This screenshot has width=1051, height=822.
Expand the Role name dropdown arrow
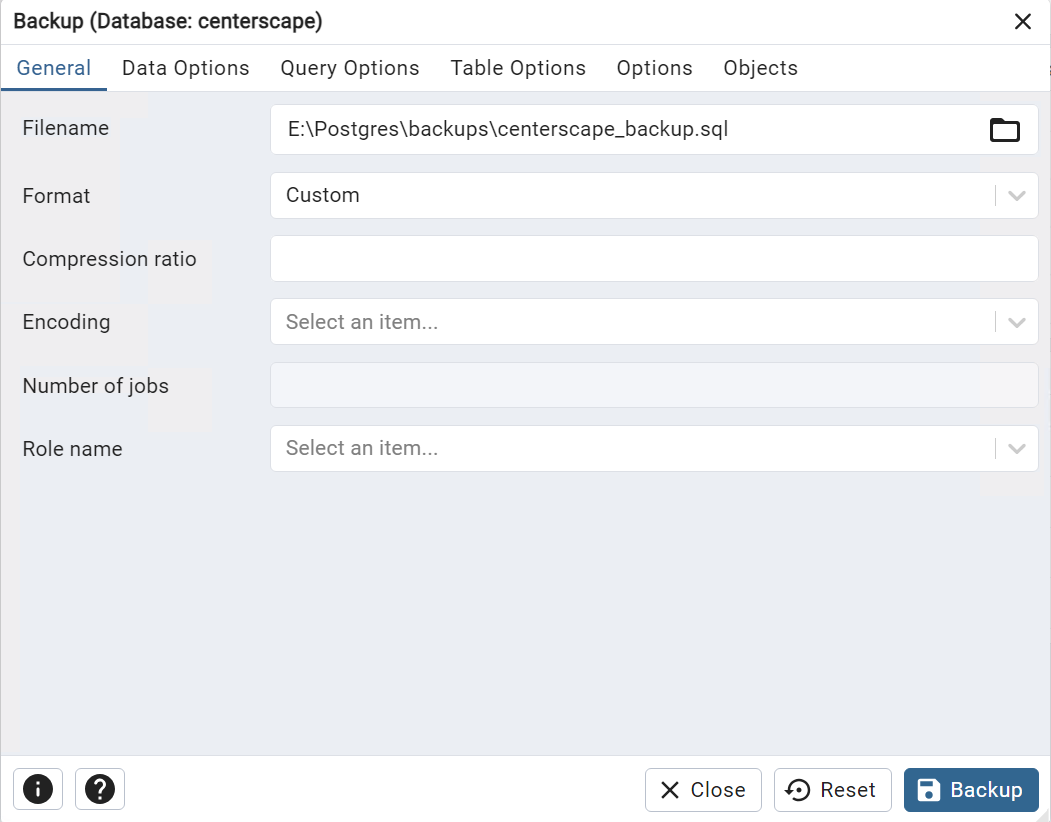1017,449
